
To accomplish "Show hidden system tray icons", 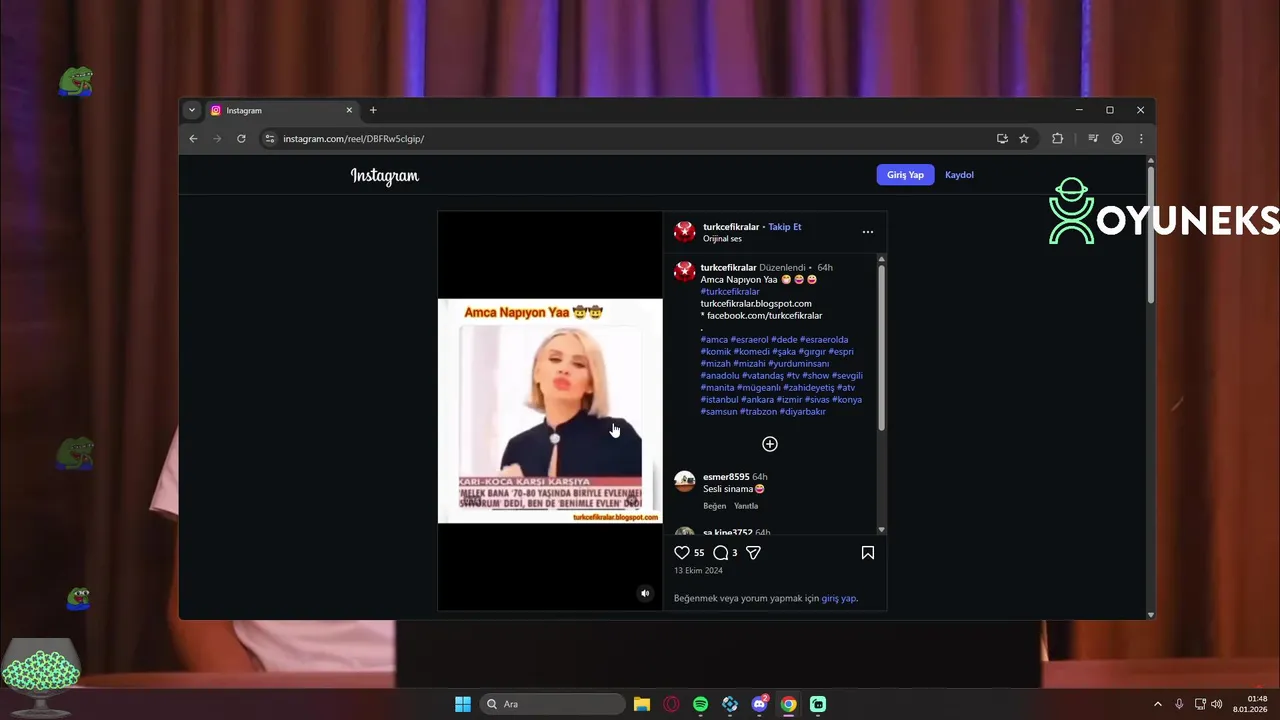I will [1158, 704].
